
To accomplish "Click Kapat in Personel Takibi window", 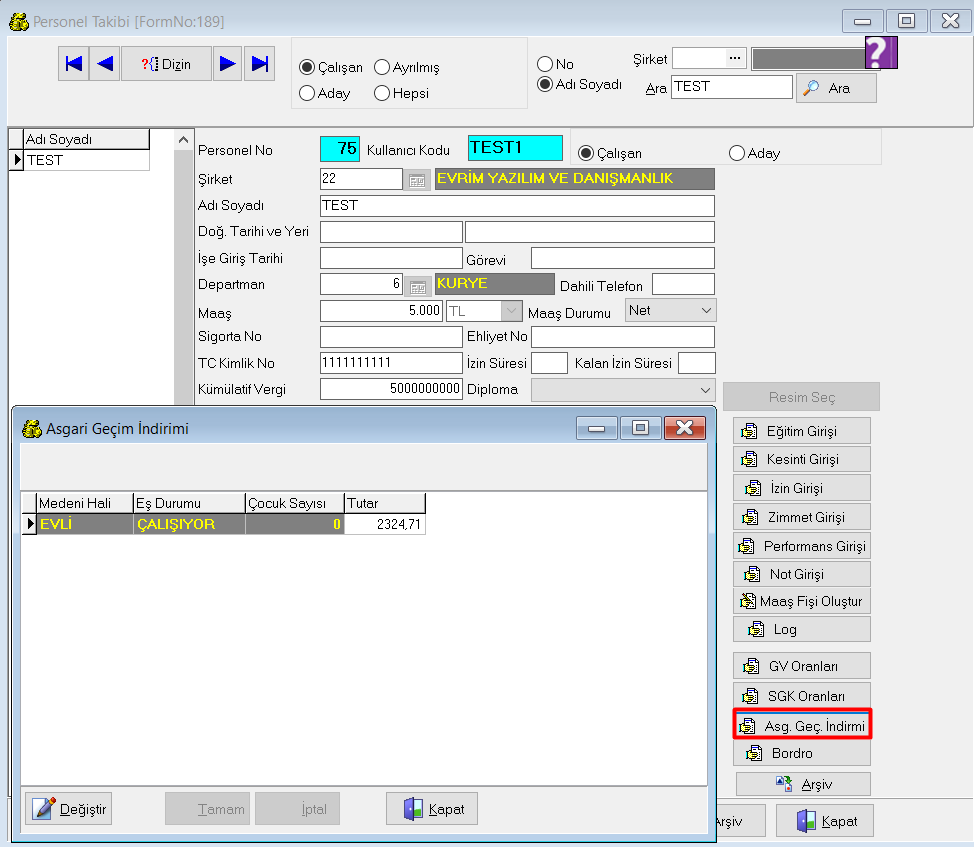I will (x=825, y=820).
